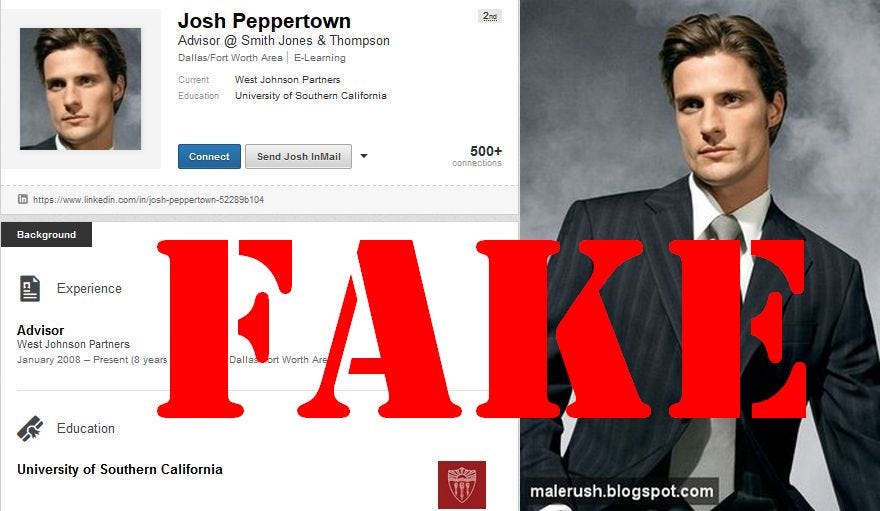Click the LinkedIn logo beside profile URL
Viewport: 880px width, 511px height.
coord(22,199)
